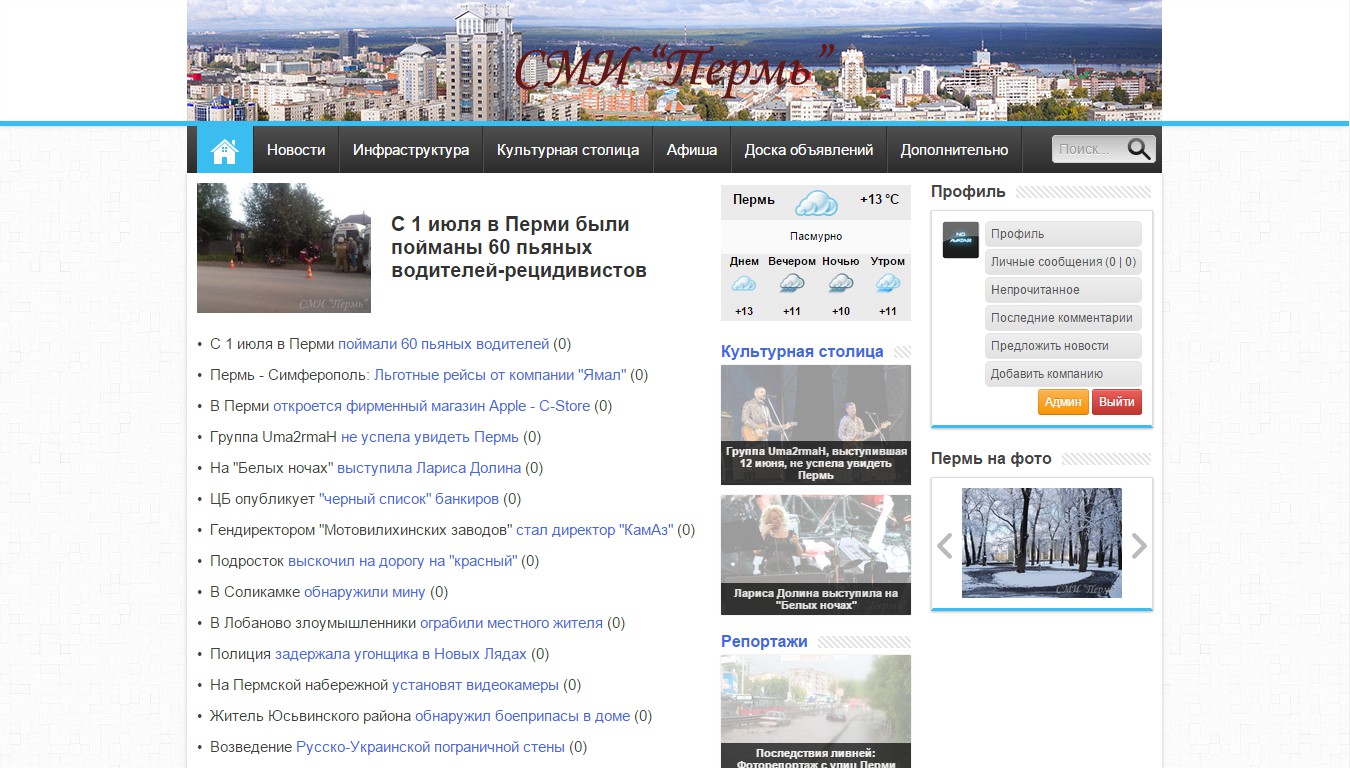Click the Выйти logout button

tap(1117, 402)
